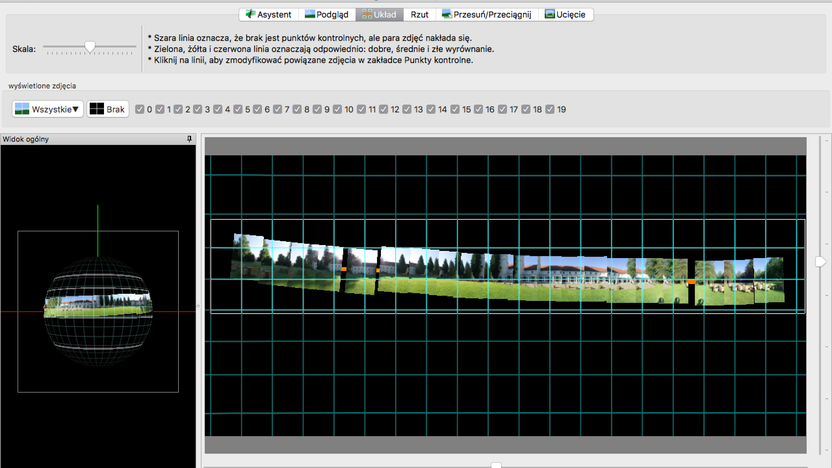
Task: Toggle image 7 checkbox
Action: click(x=278, y=109)
